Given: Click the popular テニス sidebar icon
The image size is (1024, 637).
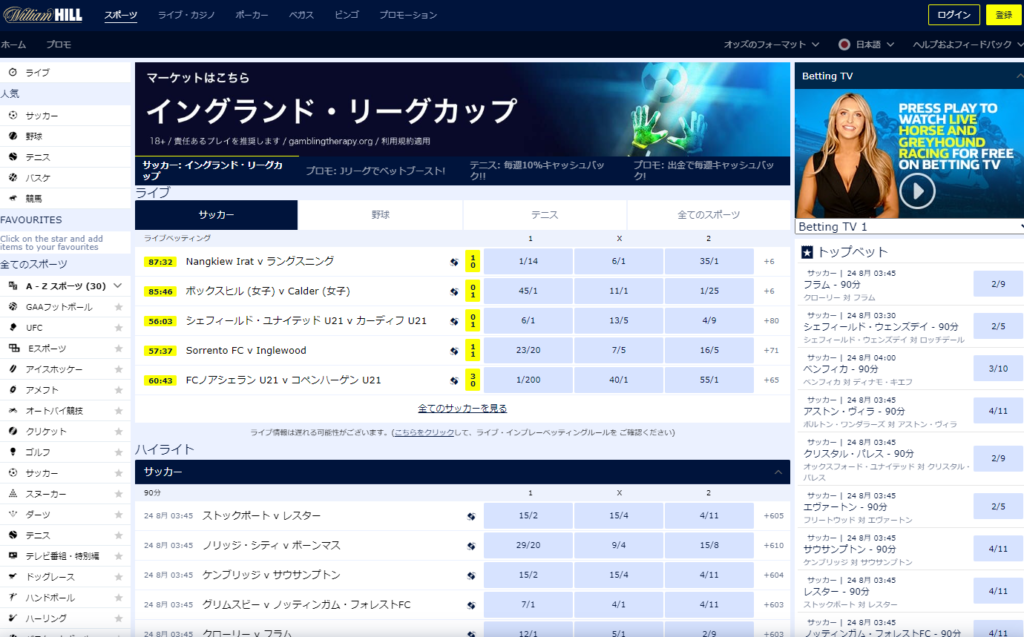Looking at the screenshot, I should point(12,157).
